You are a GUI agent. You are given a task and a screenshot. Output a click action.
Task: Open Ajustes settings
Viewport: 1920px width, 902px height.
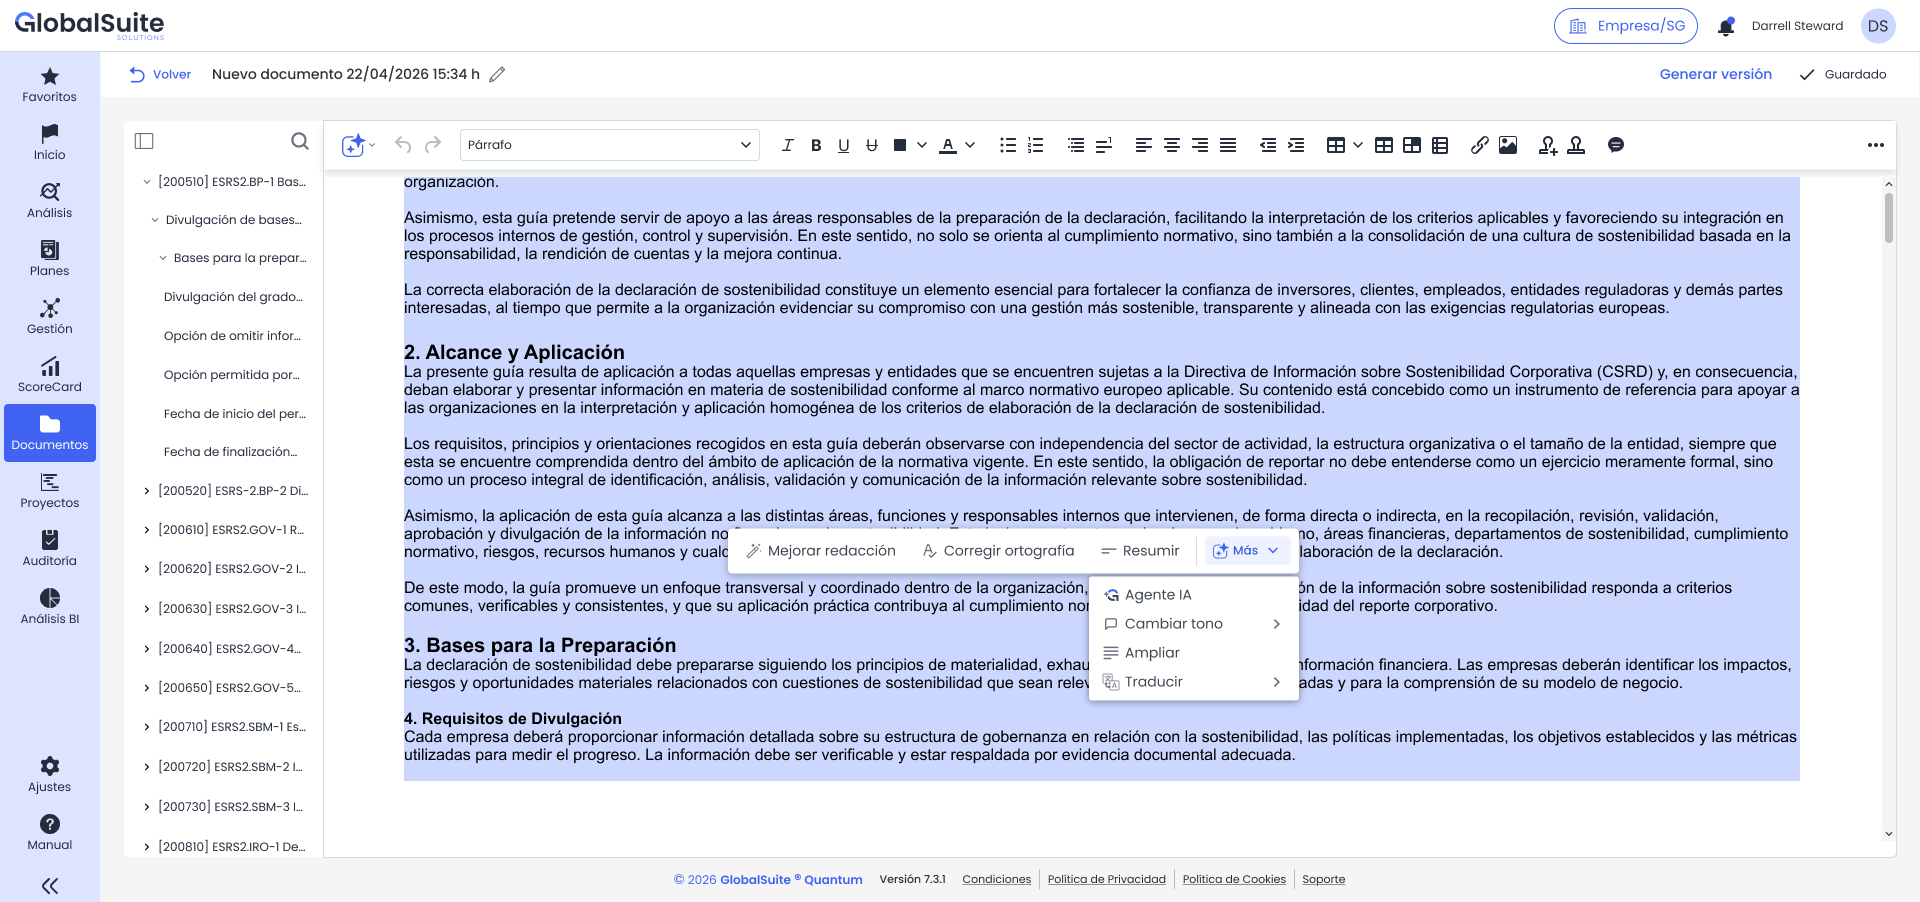point(50,775)
